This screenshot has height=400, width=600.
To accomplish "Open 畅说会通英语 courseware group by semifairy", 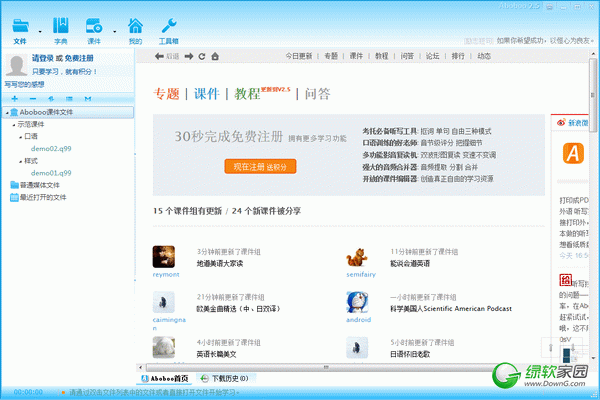I will [x=410, y=264].
